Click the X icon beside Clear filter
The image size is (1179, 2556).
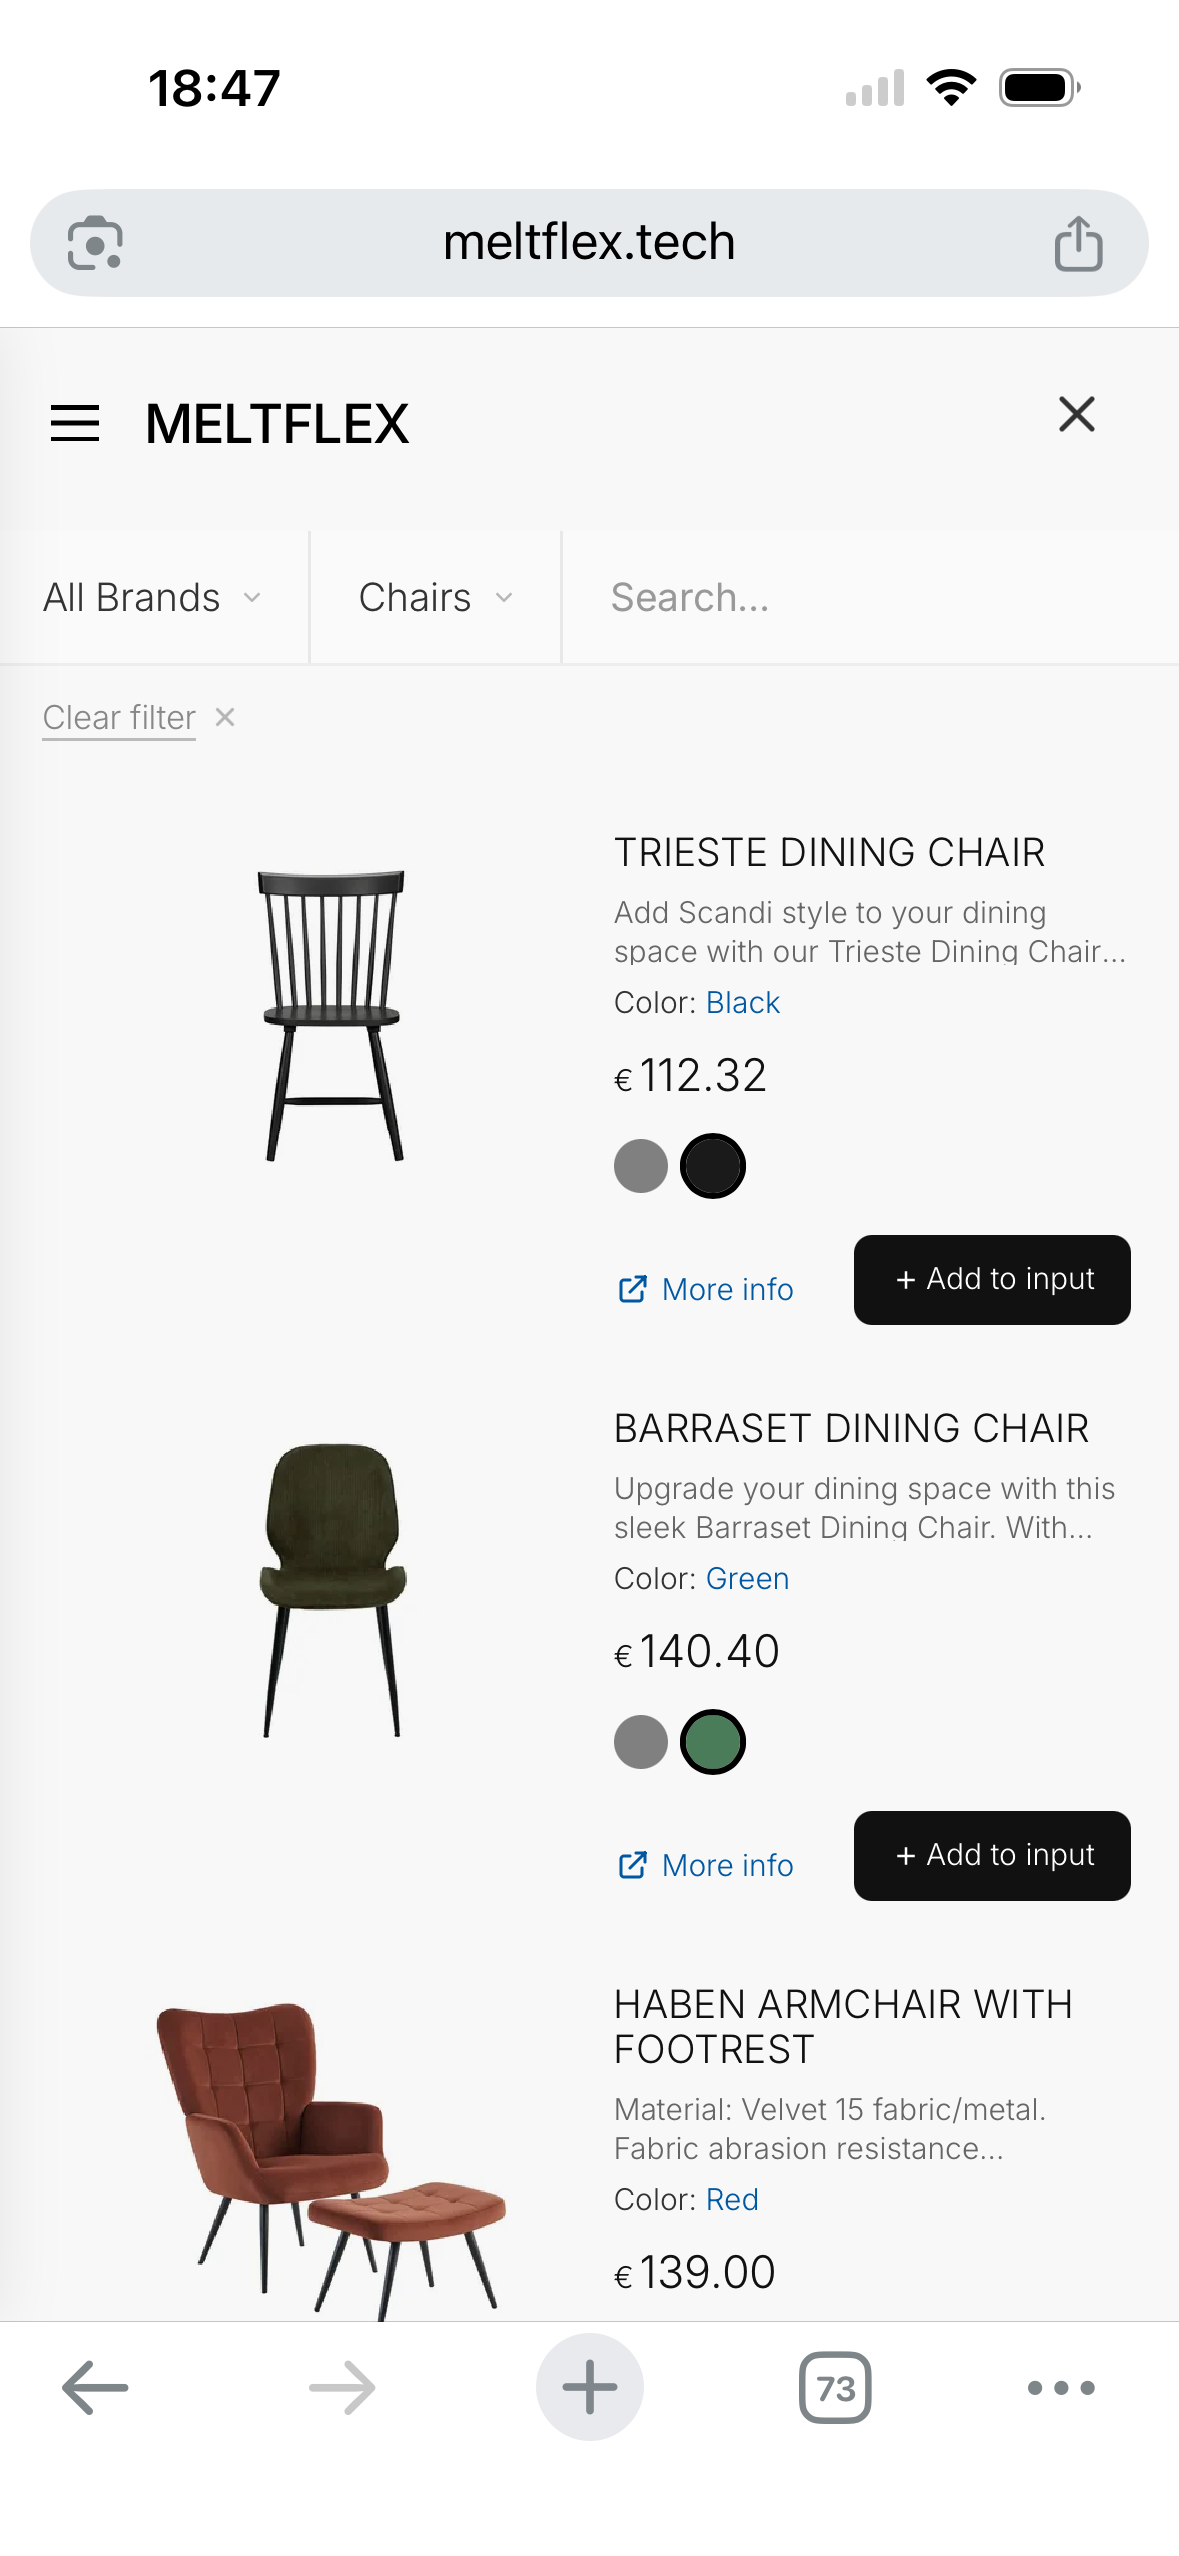tap(225, 717)
